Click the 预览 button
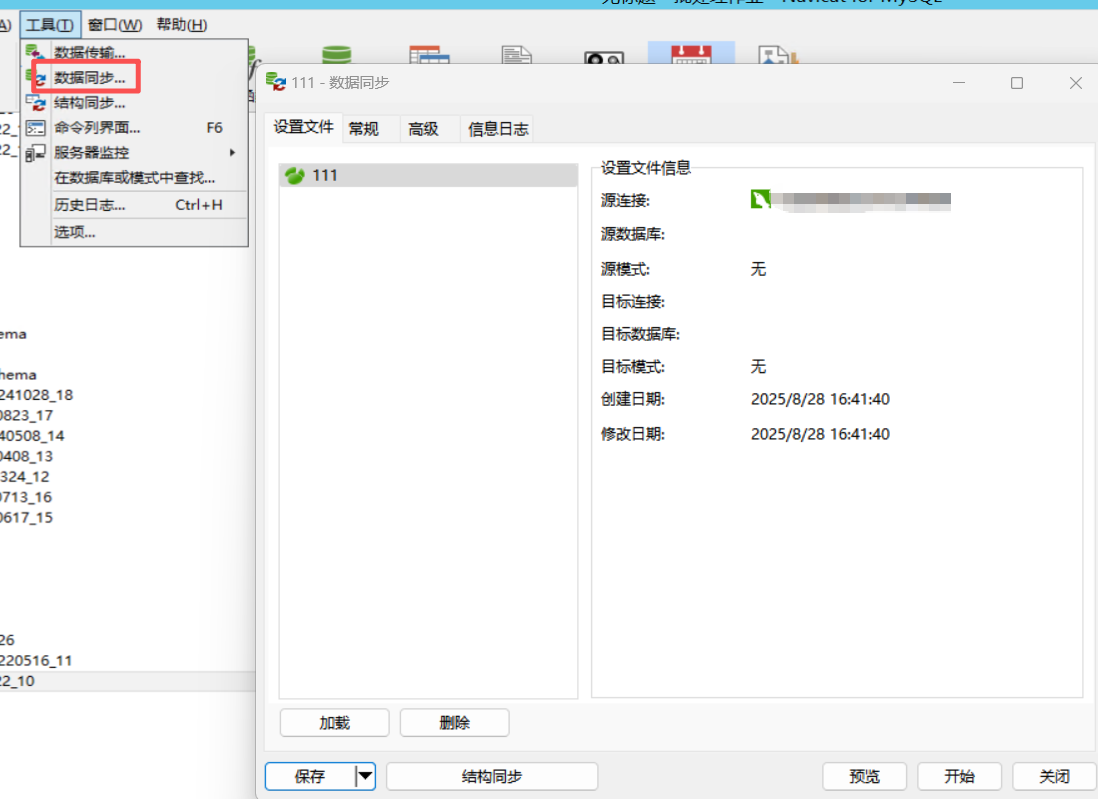Image resolution: width=1098 pixels, height=799 pixels. tap(865, 777)
